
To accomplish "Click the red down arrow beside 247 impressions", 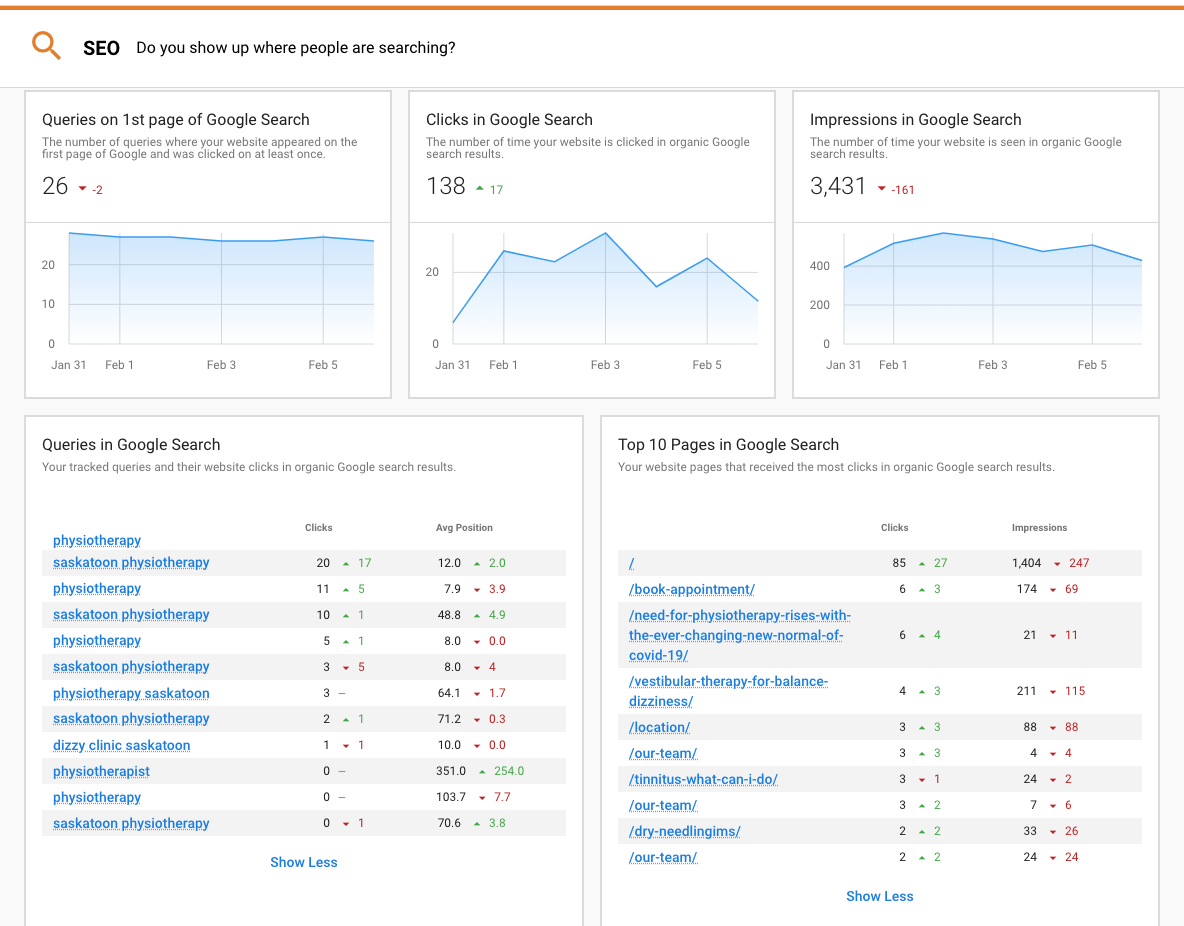I will [x=1059, y=563].
